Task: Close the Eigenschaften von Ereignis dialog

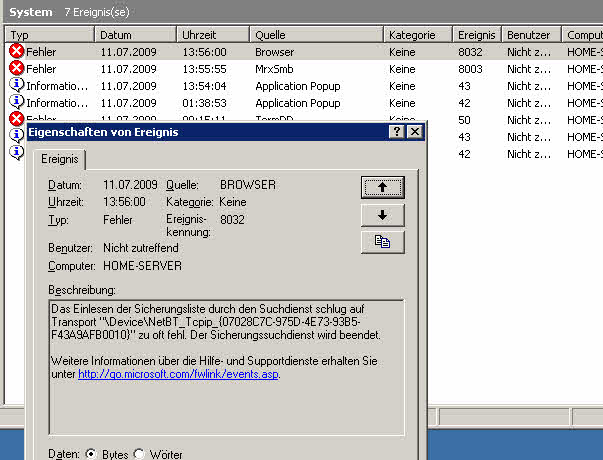Action: tap(415, 132)
